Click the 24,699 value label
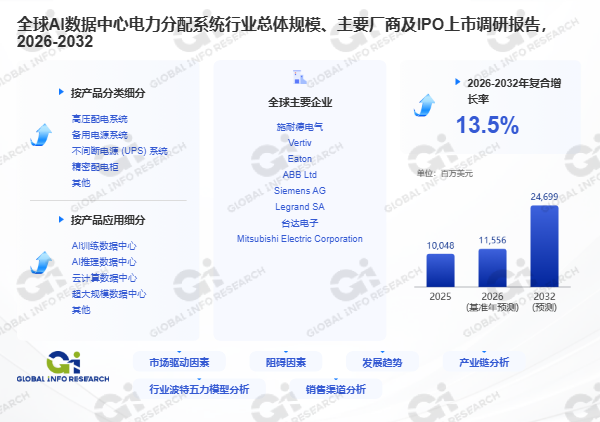The width and height of the screenshot is (600, 422). pyautogui.click(x=544, y=197)
